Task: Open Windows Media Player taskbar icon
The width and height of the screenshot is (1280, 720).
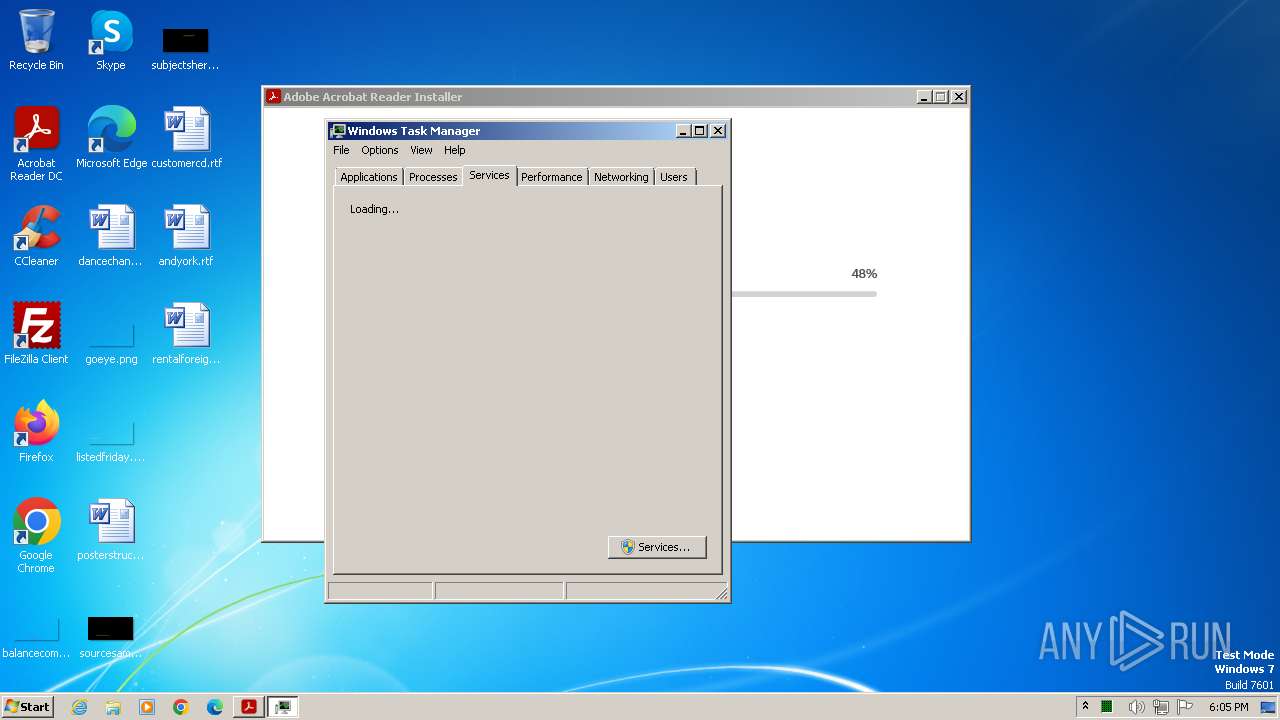Action: [x=147, y=707]
